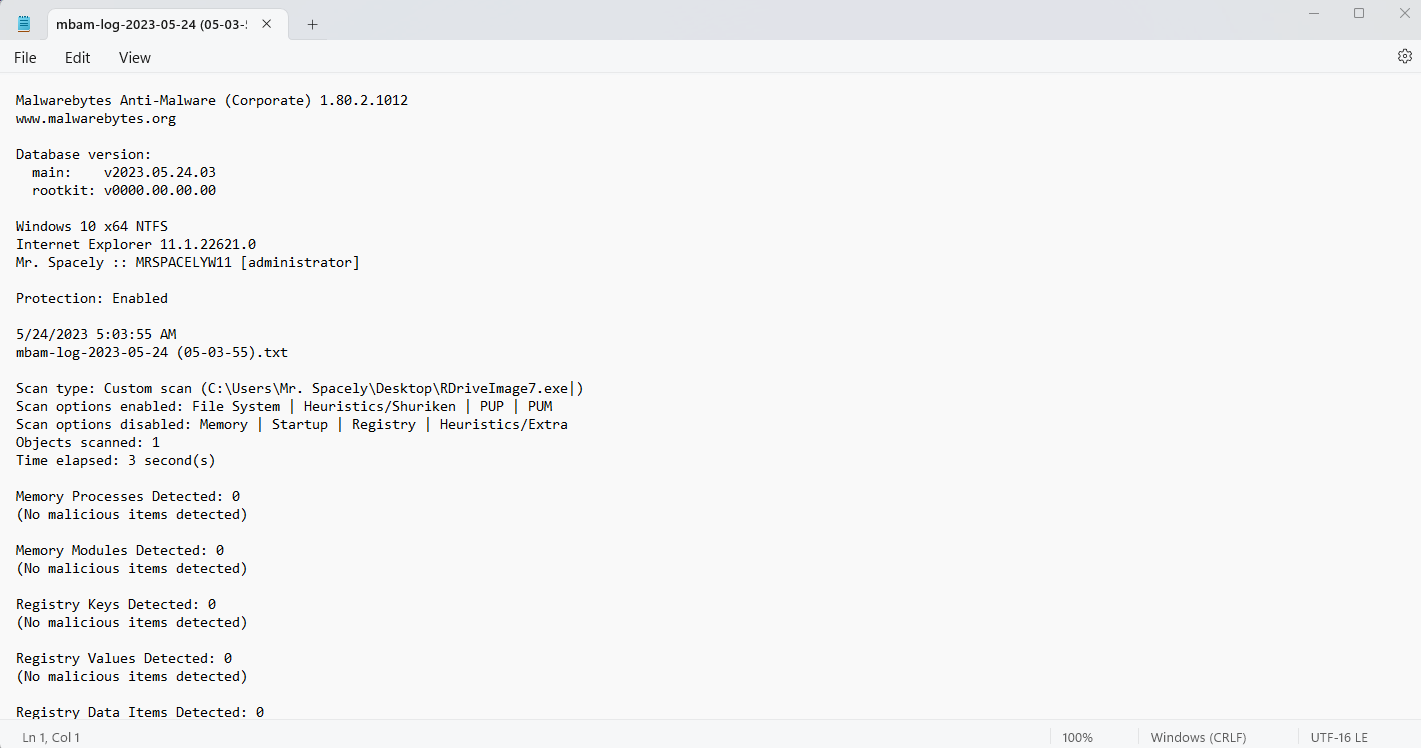
Task: Click the Malwarebytes Anti-Malware version line
Action: pos(212,101)
